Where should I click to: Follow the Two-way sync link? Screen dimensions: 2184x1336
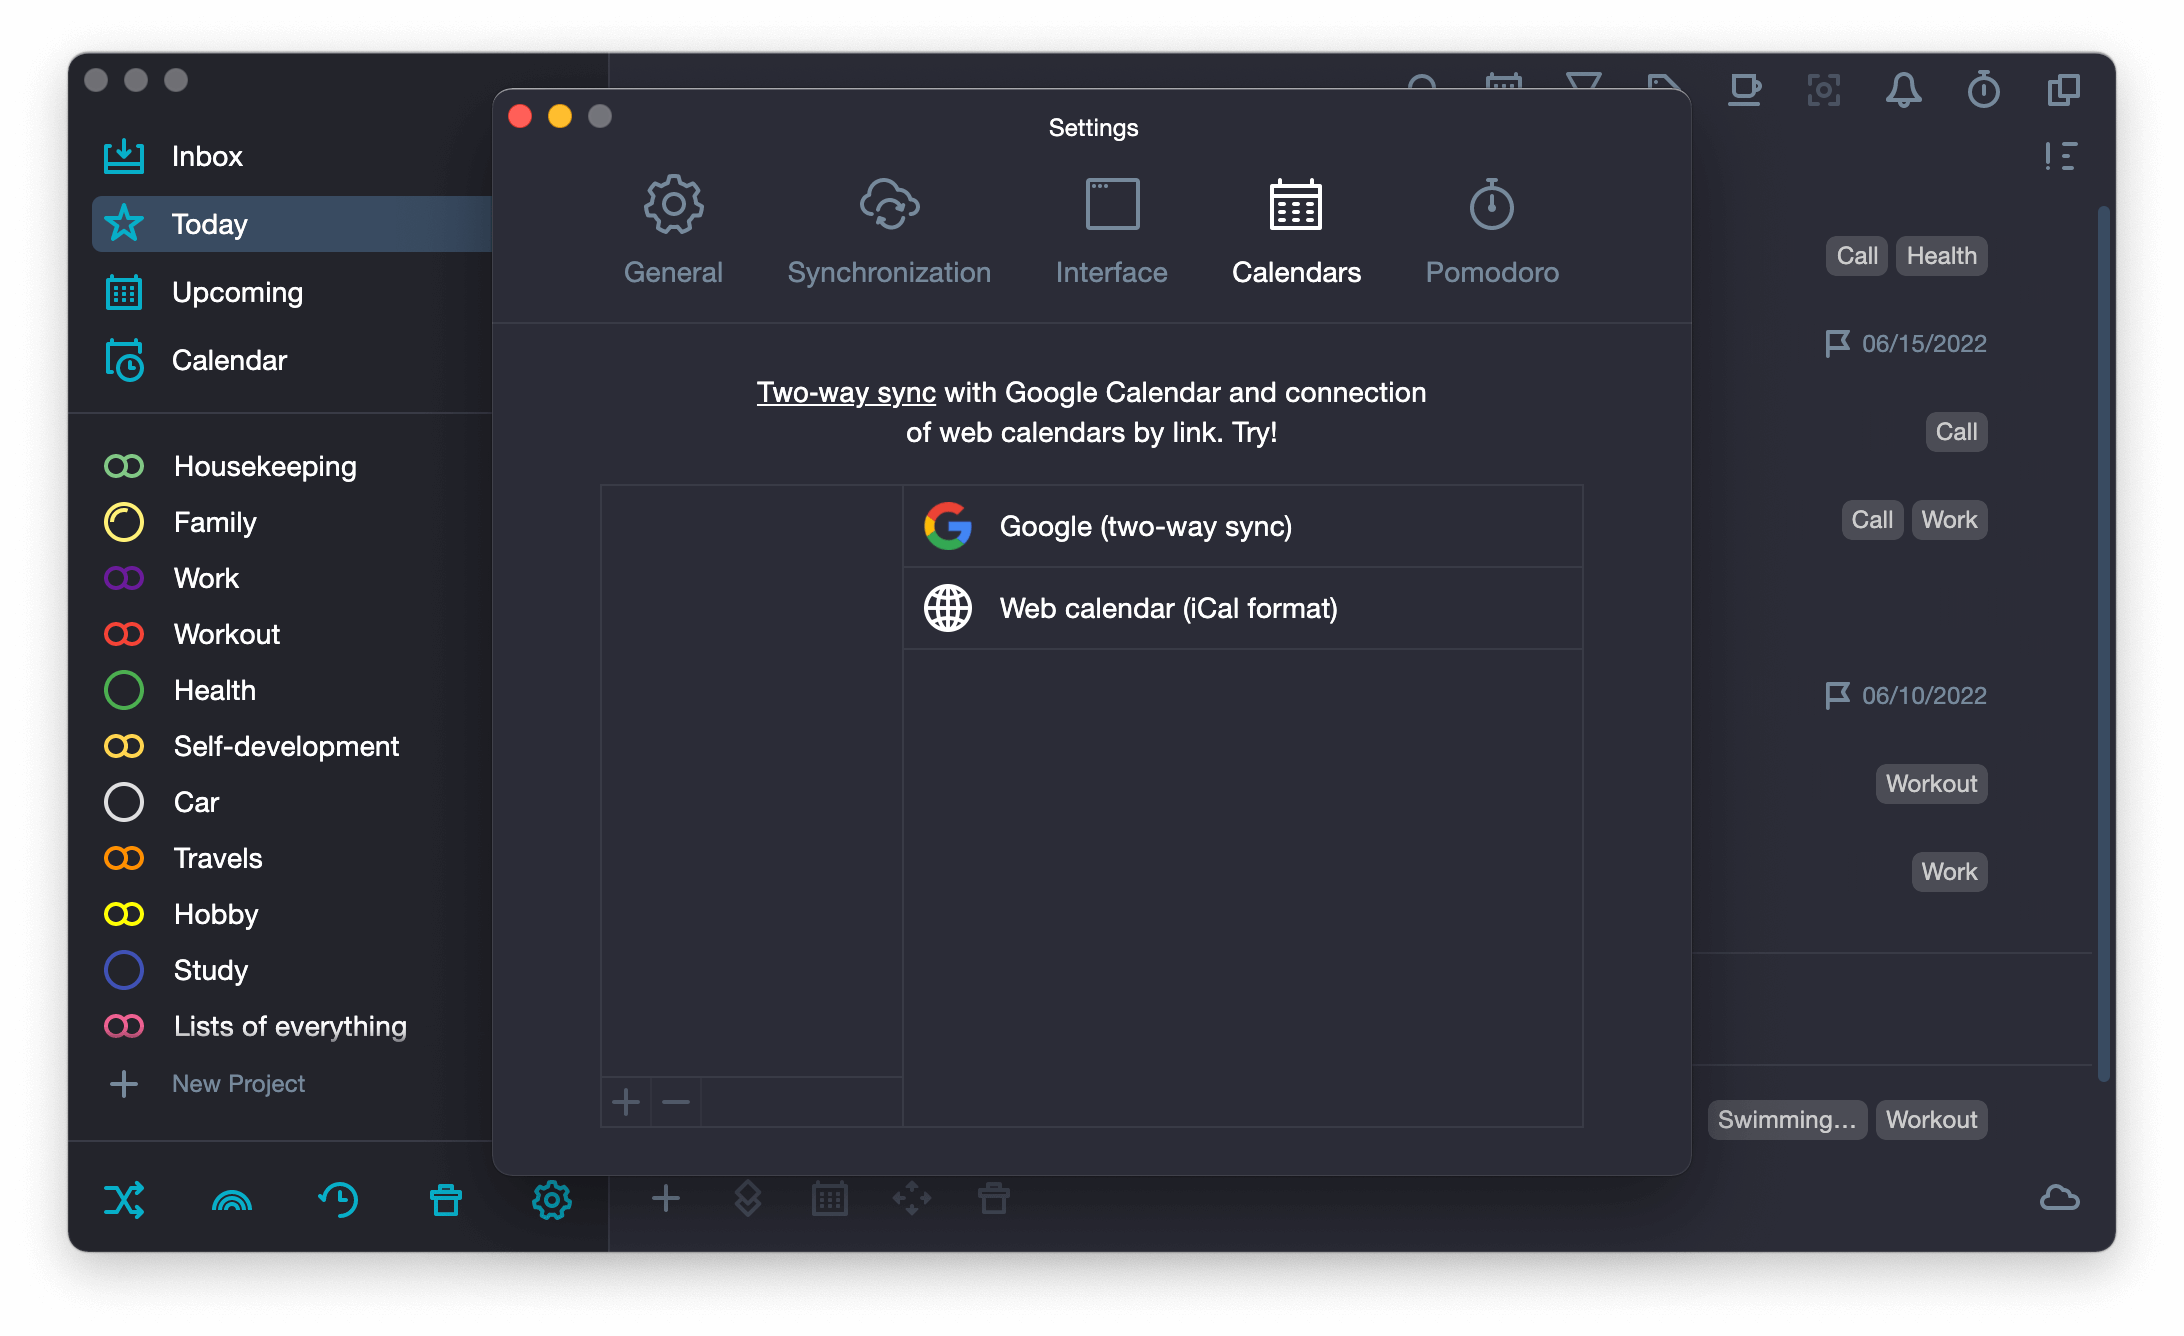(x=846, y=392)
